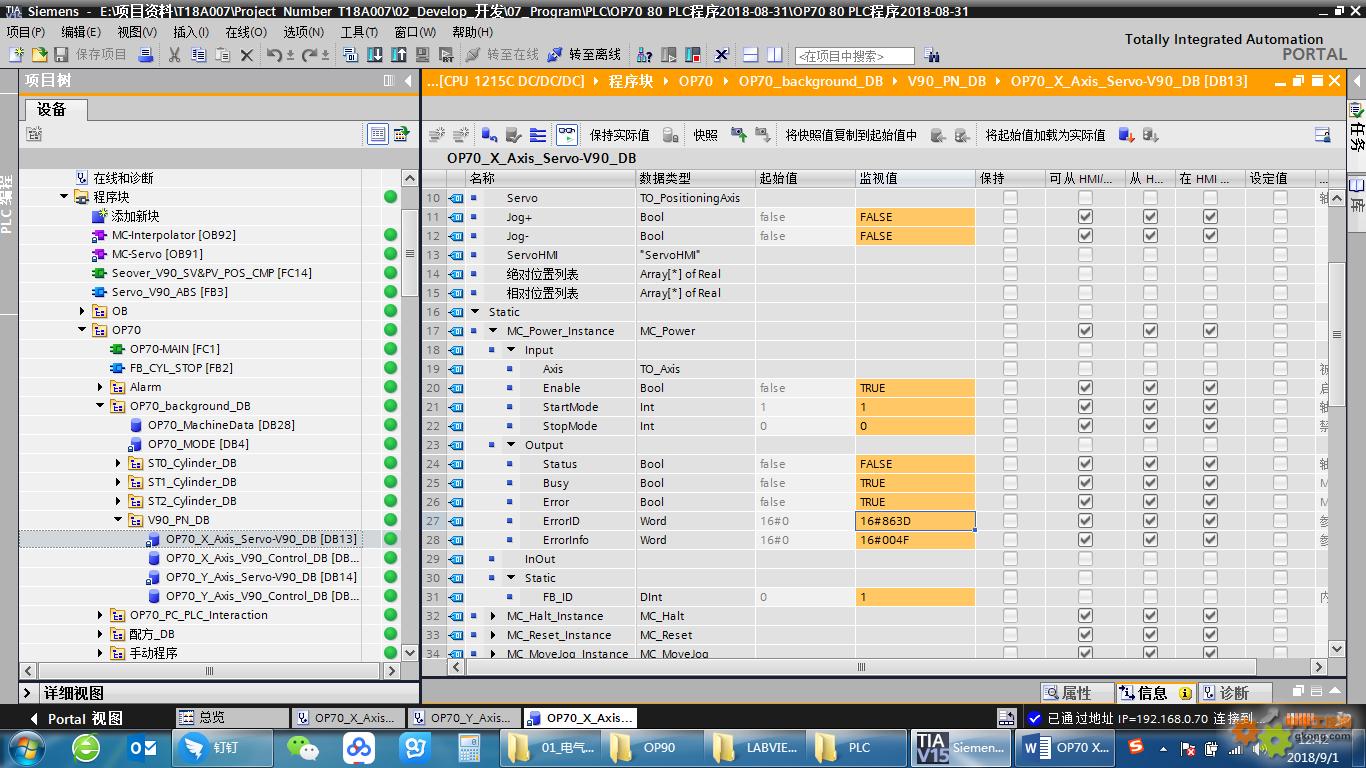Viewport: 1366px width, 768px height.
Task: Click the 转至离线 go offline button
Action: (x=583, y=55)
